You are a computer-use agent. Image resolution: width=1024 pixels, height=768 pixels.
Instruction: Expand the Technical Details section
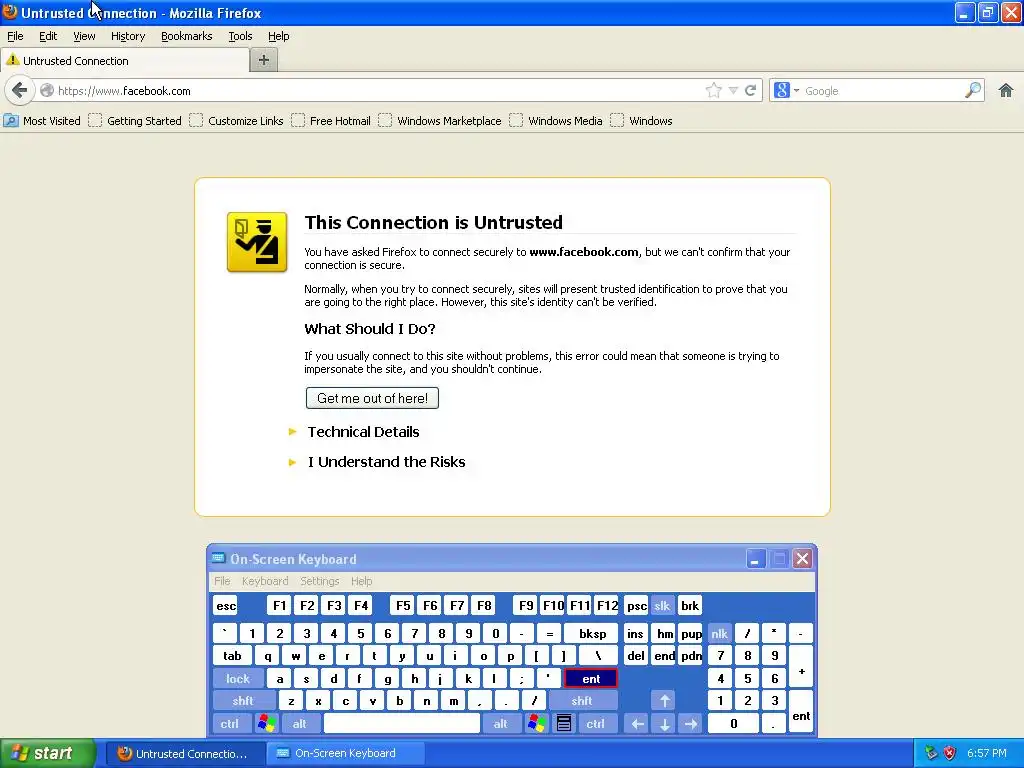click(x=363, y=432)
